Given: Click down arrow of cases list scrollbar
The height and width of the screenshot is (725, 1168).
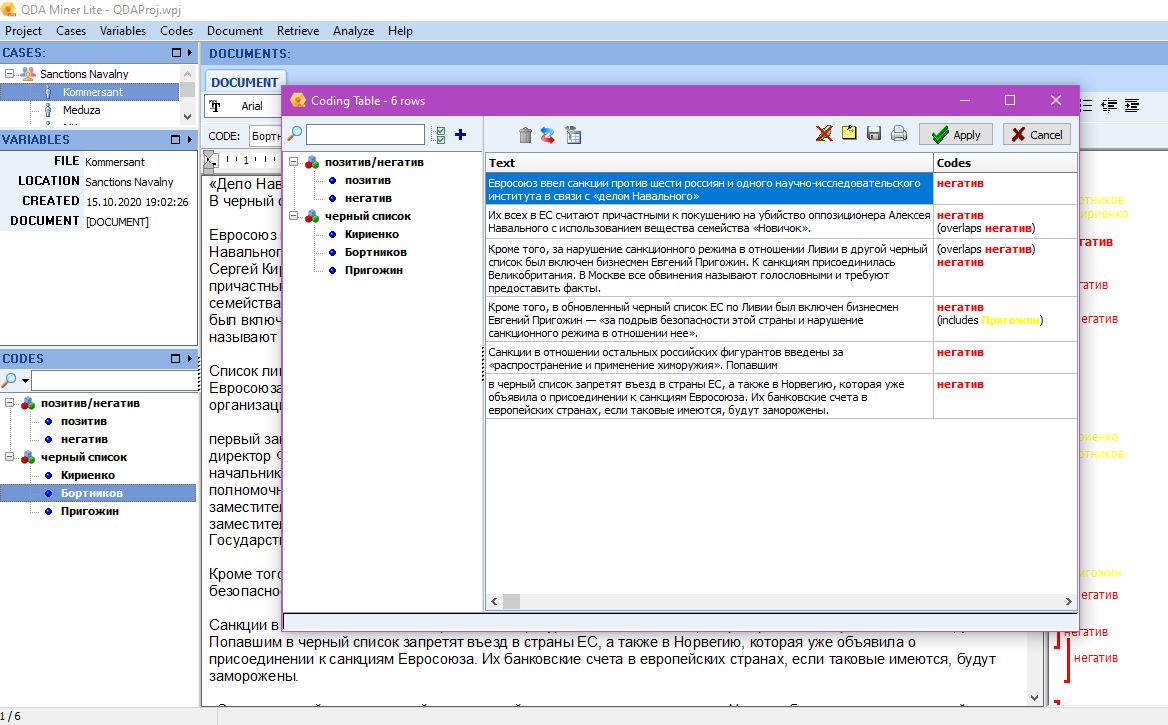Looking at the screenshot, I should [x=188, y=117].
